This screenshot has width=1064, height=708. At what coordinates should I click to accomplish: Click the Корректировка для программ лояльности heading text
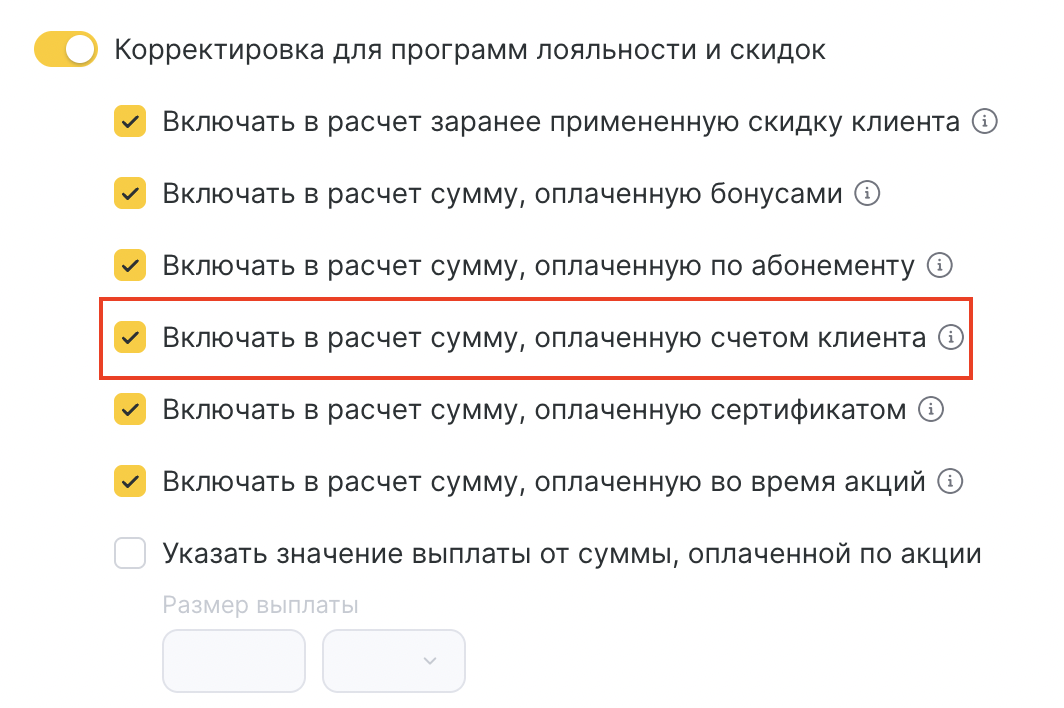point(470,50)
